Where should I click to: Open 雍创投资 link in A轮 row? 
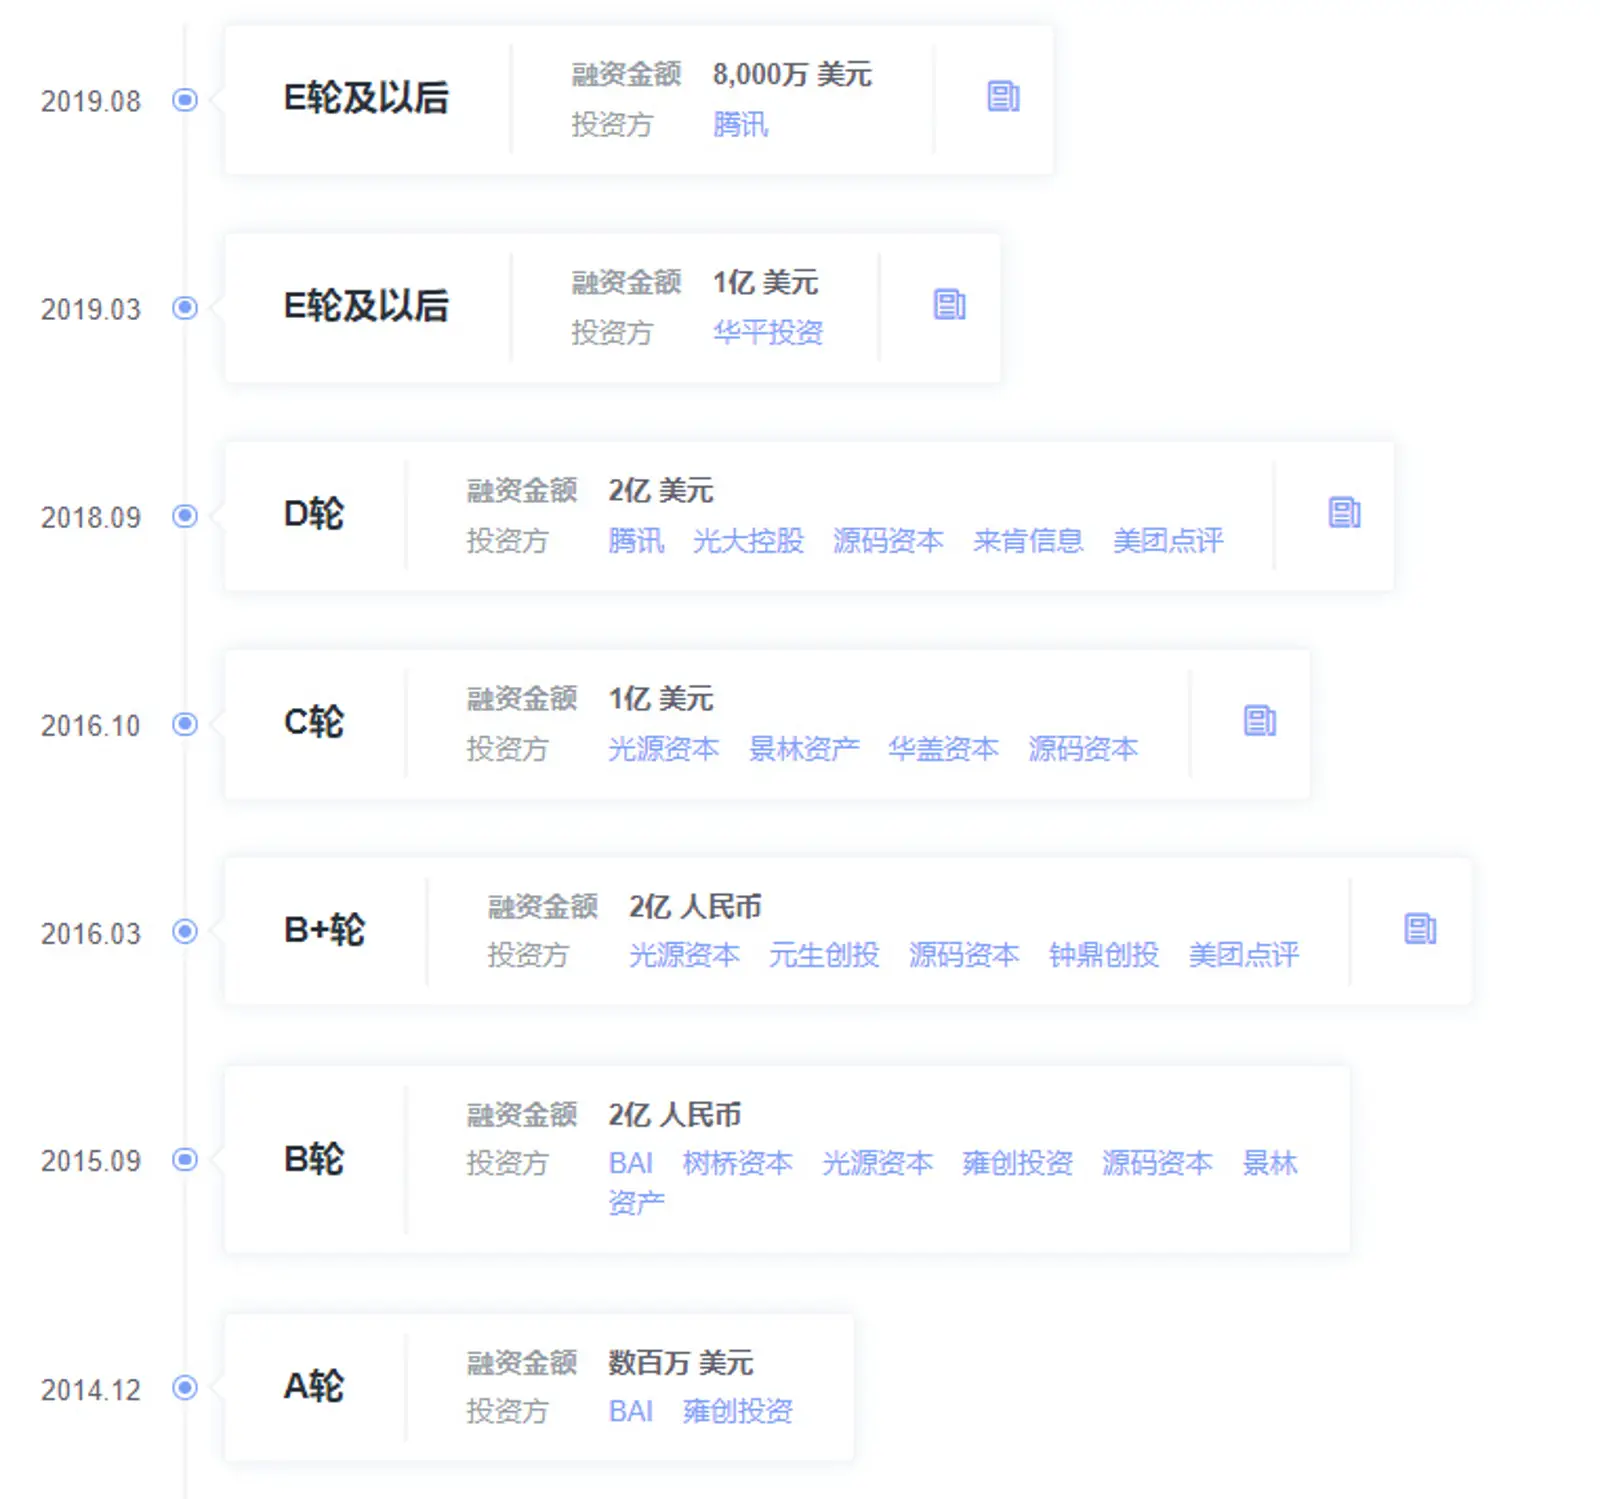738,1411
